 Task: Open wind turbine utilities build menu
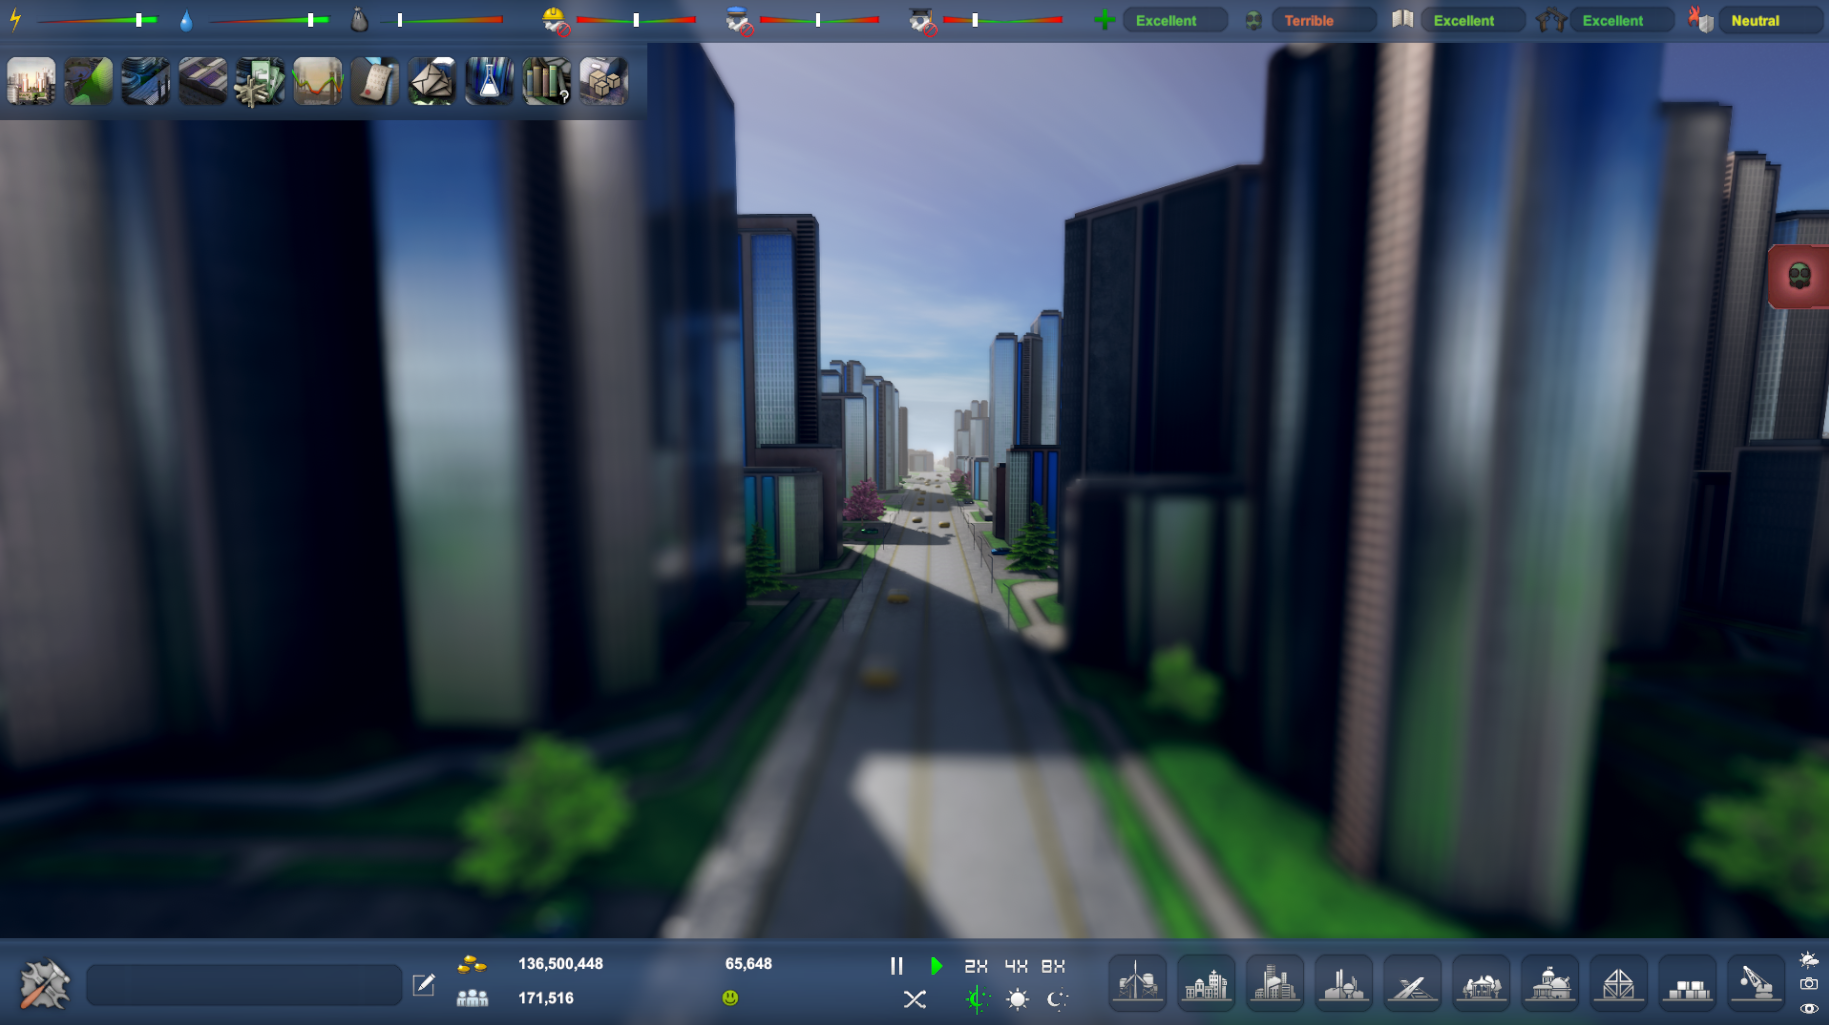[x=1137, y=984]
